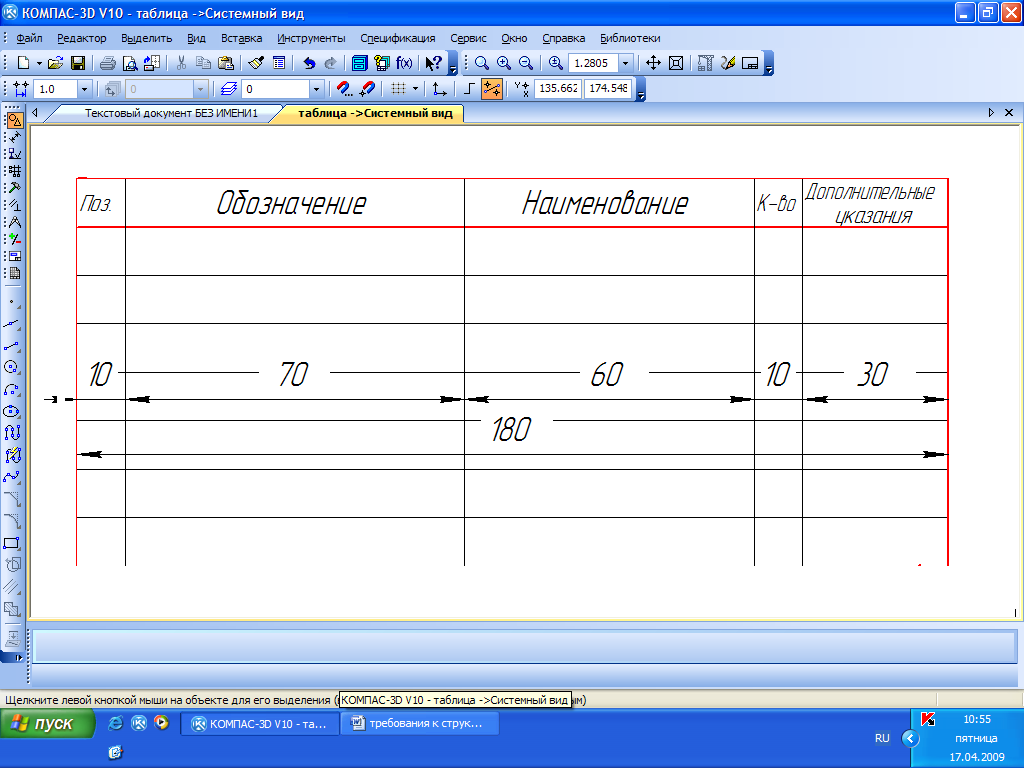Expand the zoom scale 1.2805 dropdown
This screenshot has height=768, width=1024.
pos(626,63)
